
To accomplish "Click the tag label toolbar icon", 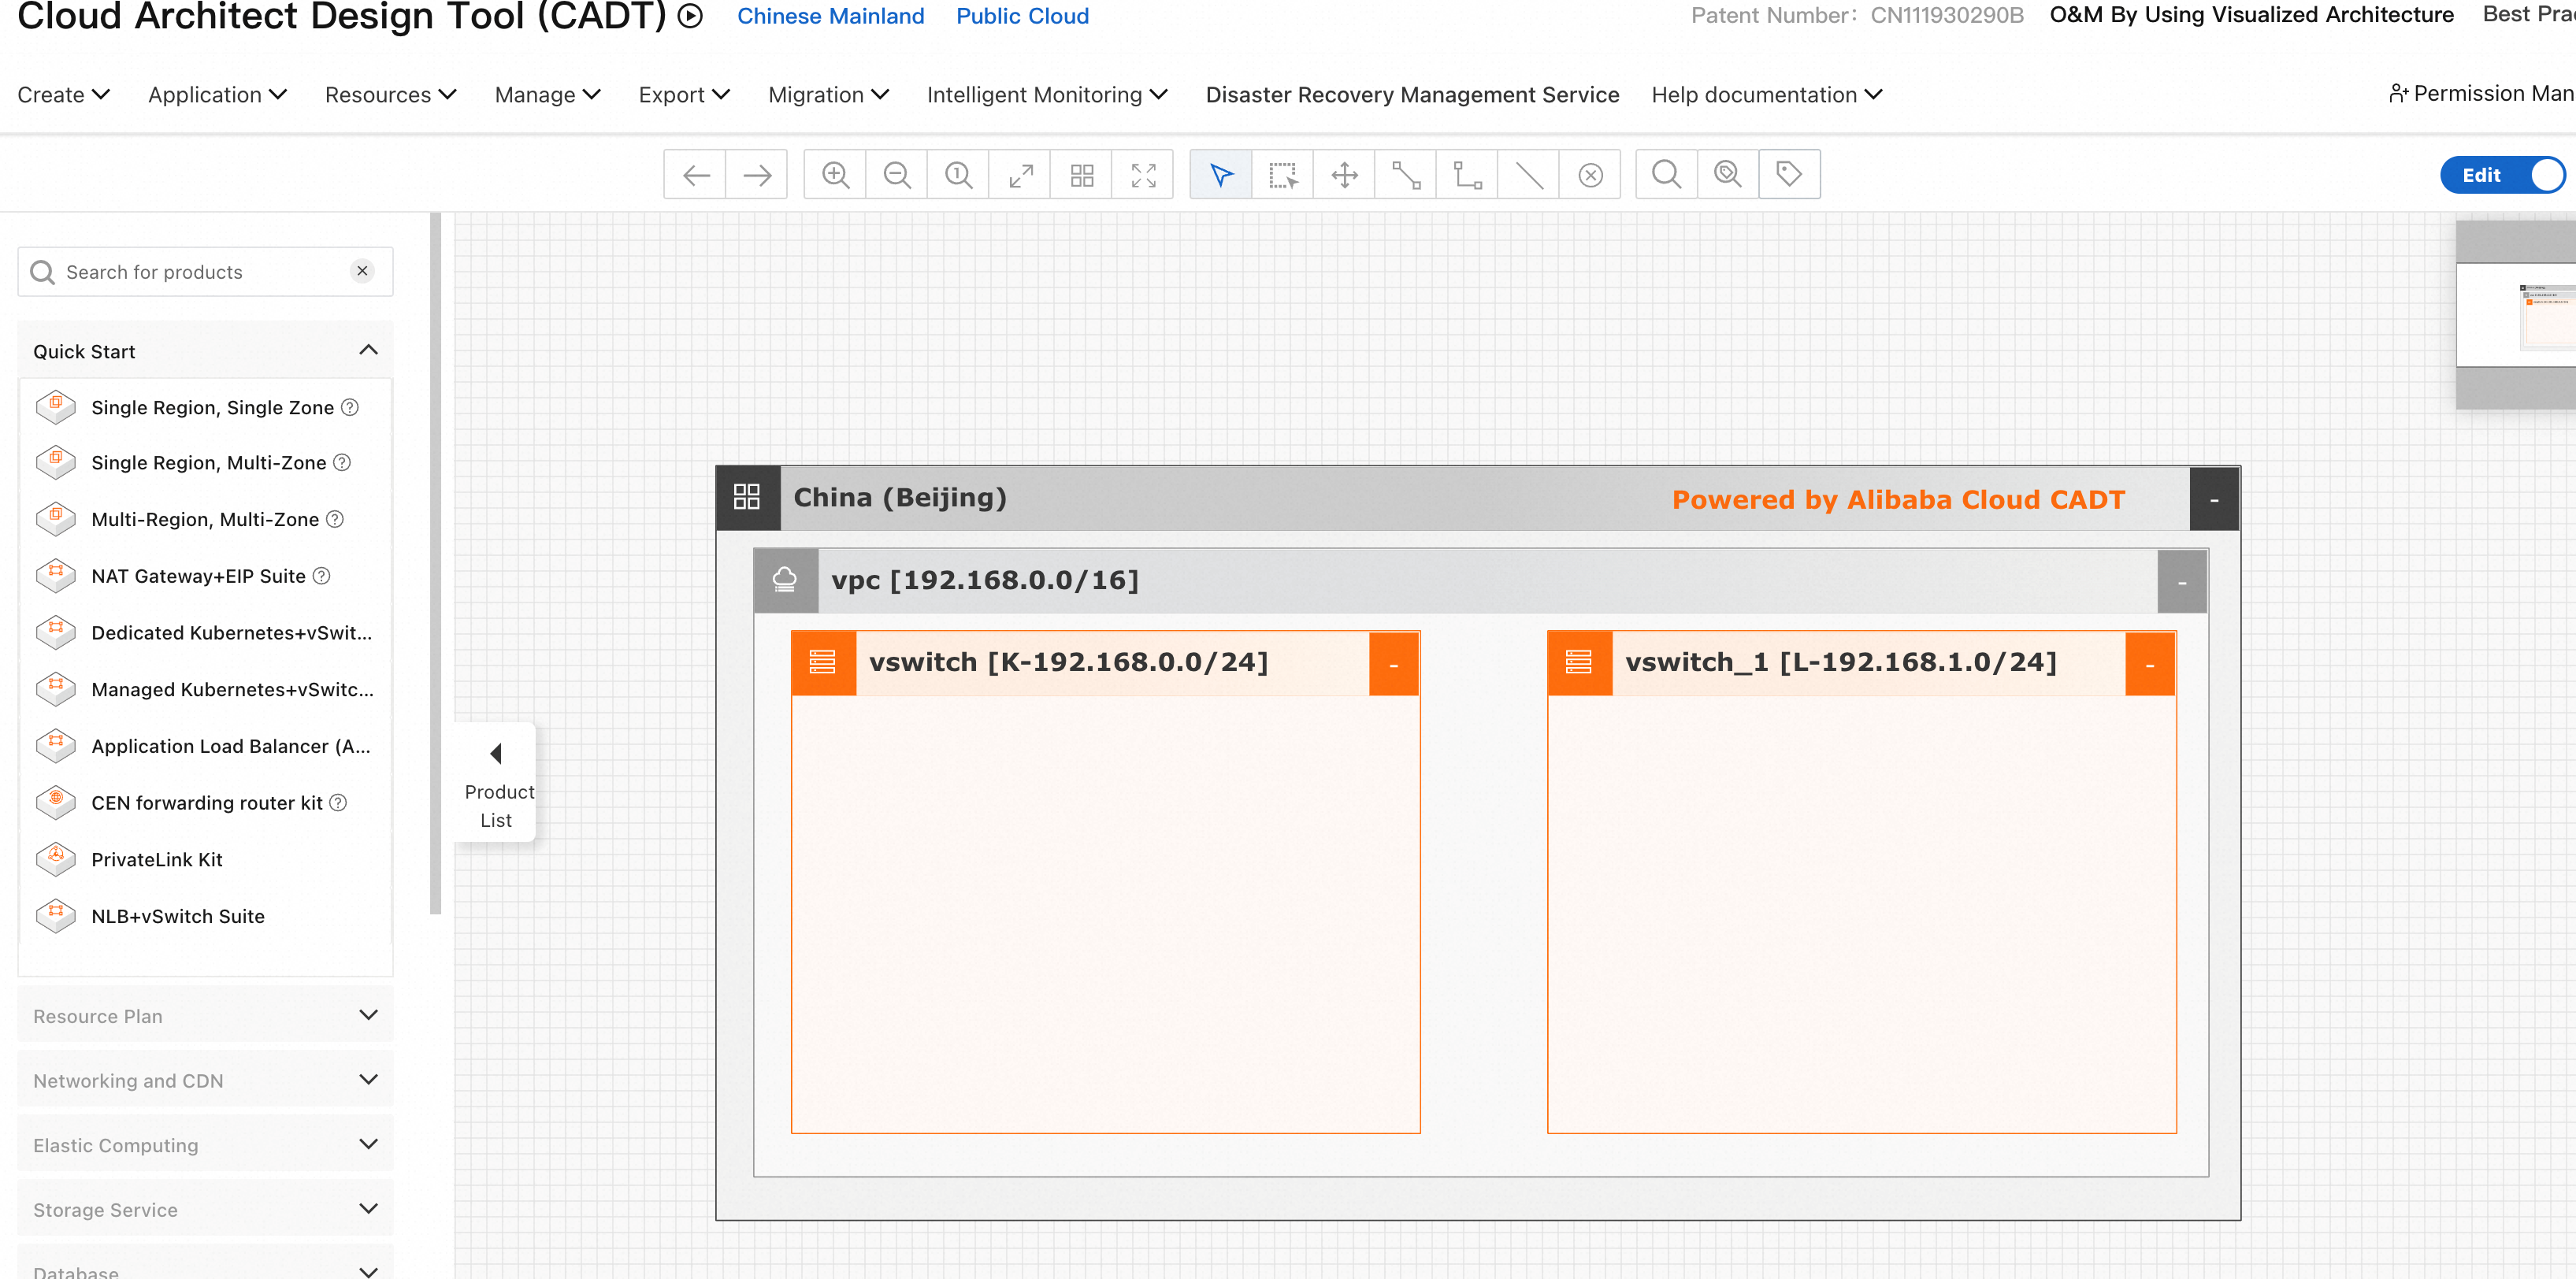I will 1789,175.
